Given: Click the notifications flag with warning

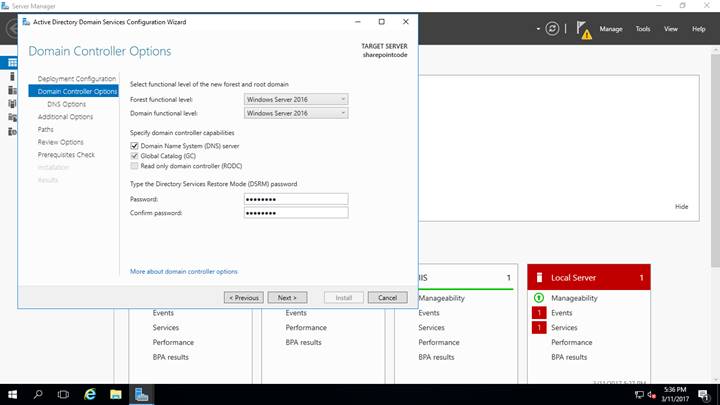Looking at the screenshot, I should [584, 29].
